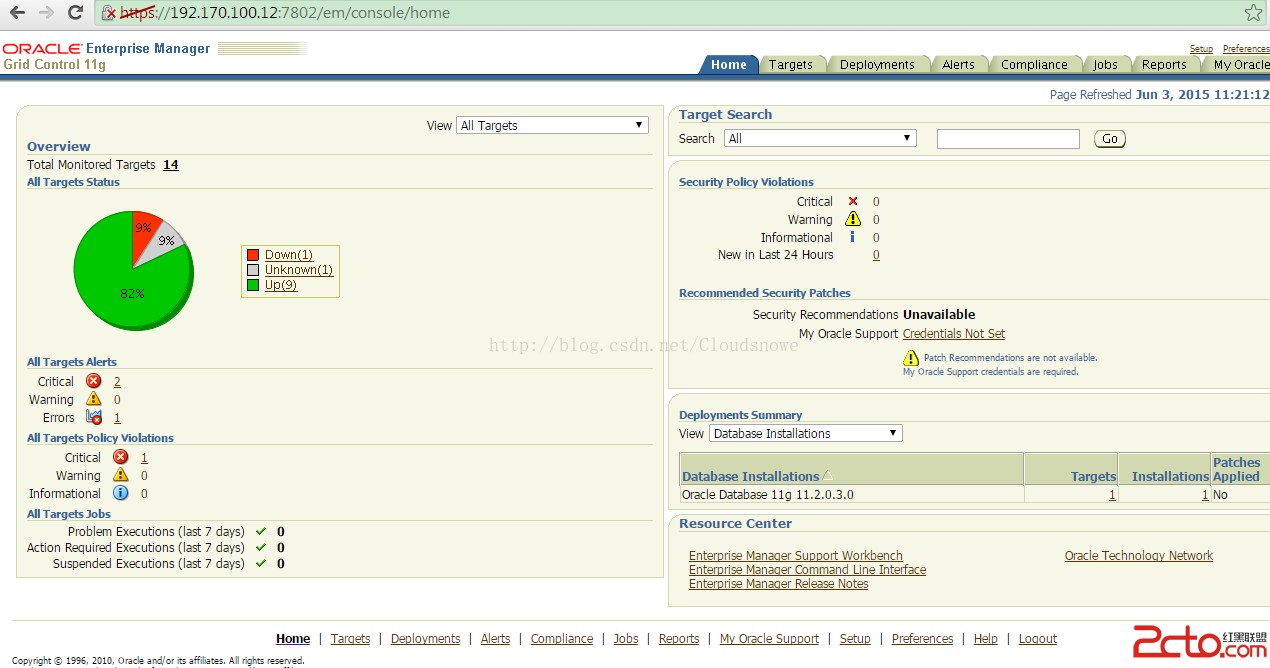Click the insecure certificate icon in address bar
The height and width of the screenshot is (668, 1270).
[110, 13]
